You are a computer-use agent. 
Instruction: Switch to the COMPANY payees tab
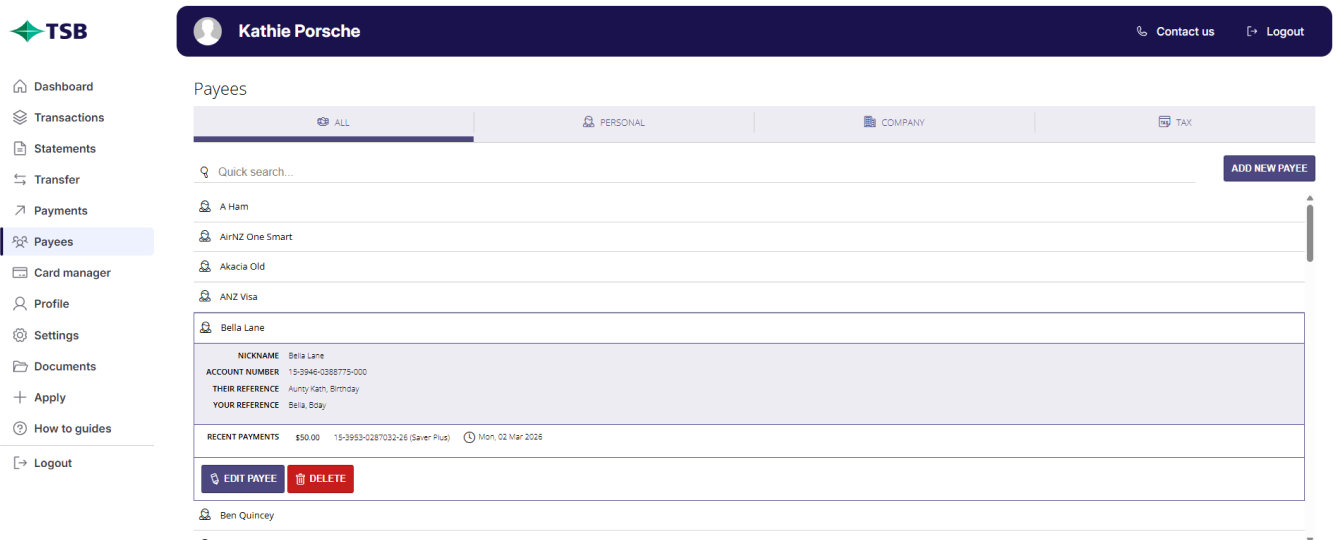[894, 123]
